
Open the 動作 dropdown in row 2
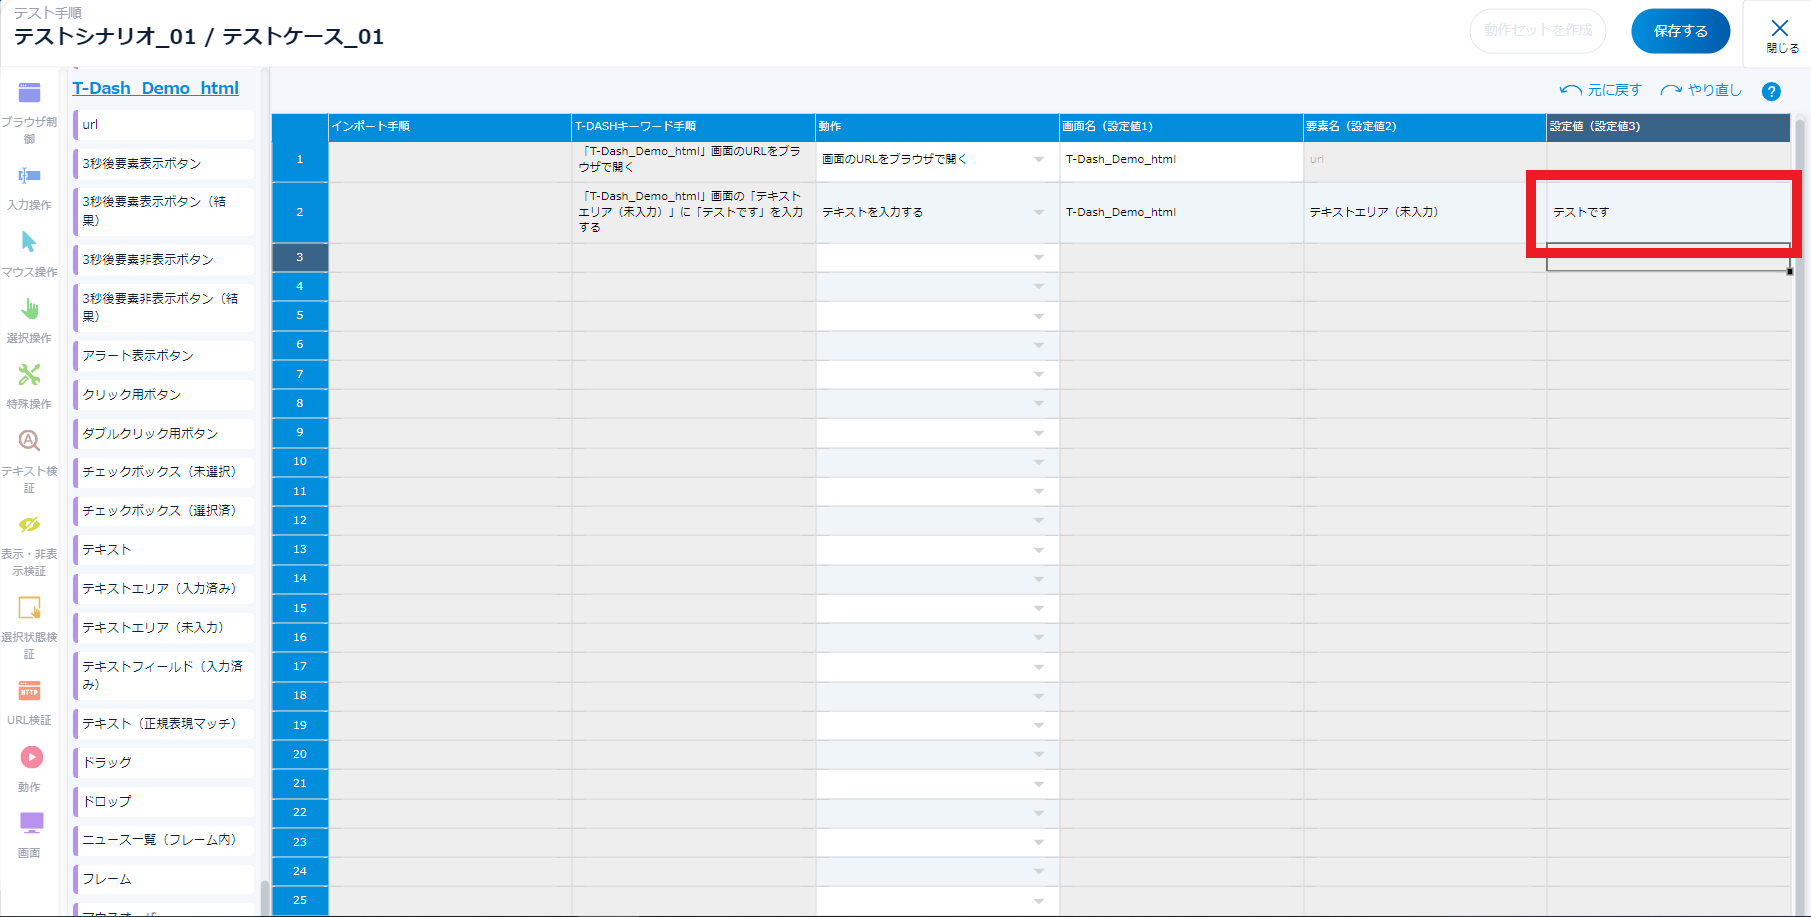(1038, 213)
